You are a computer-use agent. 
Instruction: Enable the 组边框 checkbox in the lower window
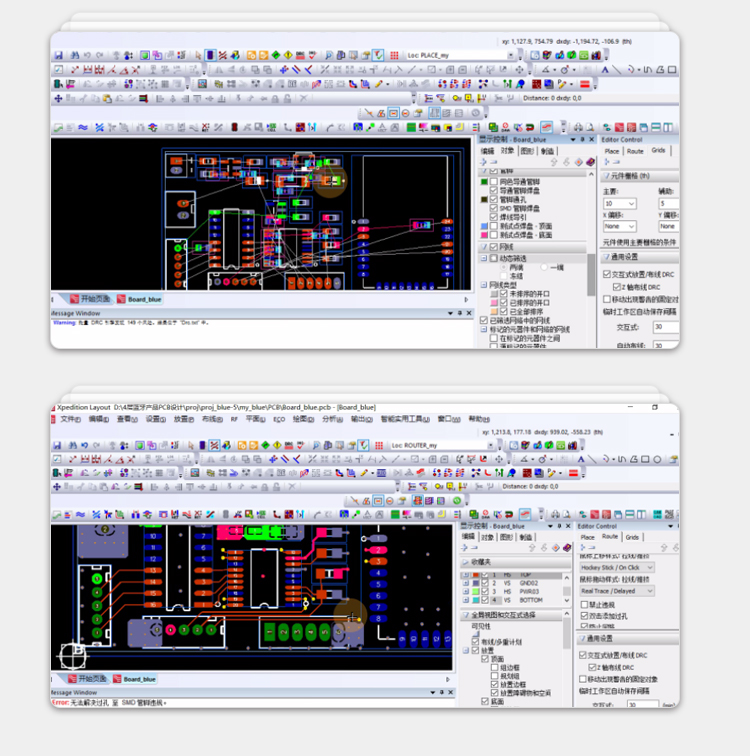tap(495, 667)
